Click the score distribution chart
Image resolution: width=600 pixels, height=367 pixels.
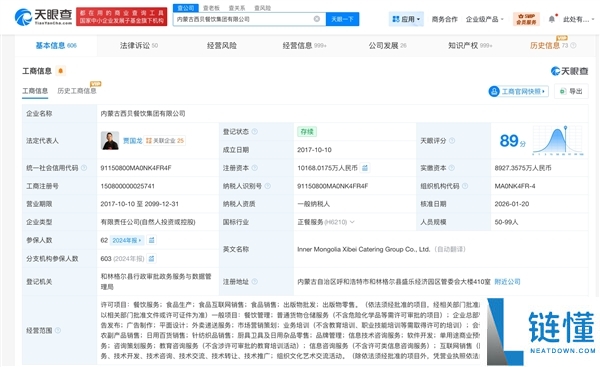tap(558, 140)
